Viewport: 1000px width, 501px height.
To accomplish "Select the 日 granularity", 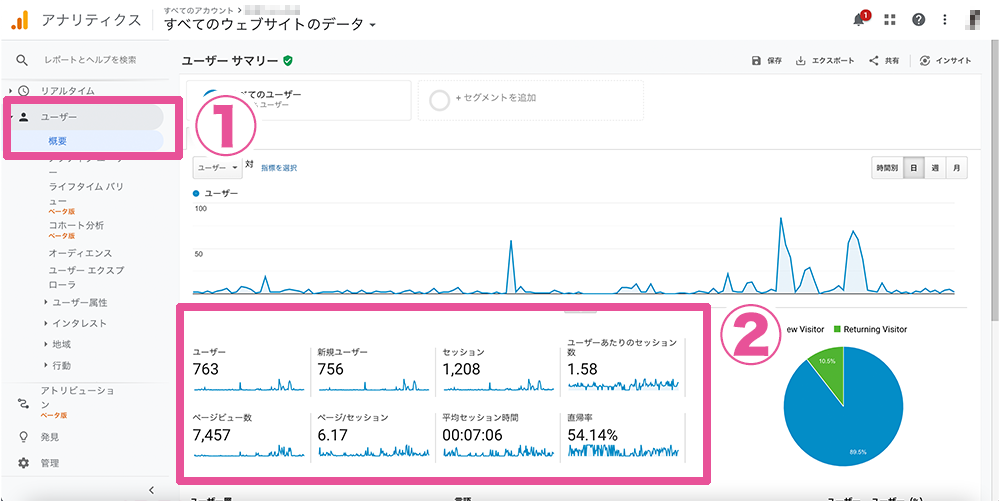I will tap(913, 168).
